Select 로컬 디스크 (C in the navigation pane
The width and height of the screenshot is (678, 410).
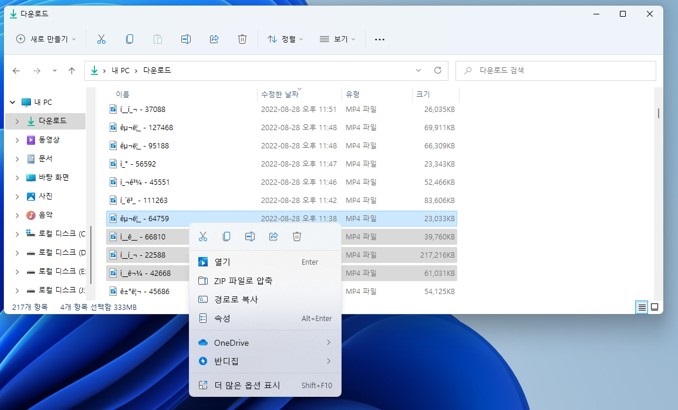tap(62, 234)
